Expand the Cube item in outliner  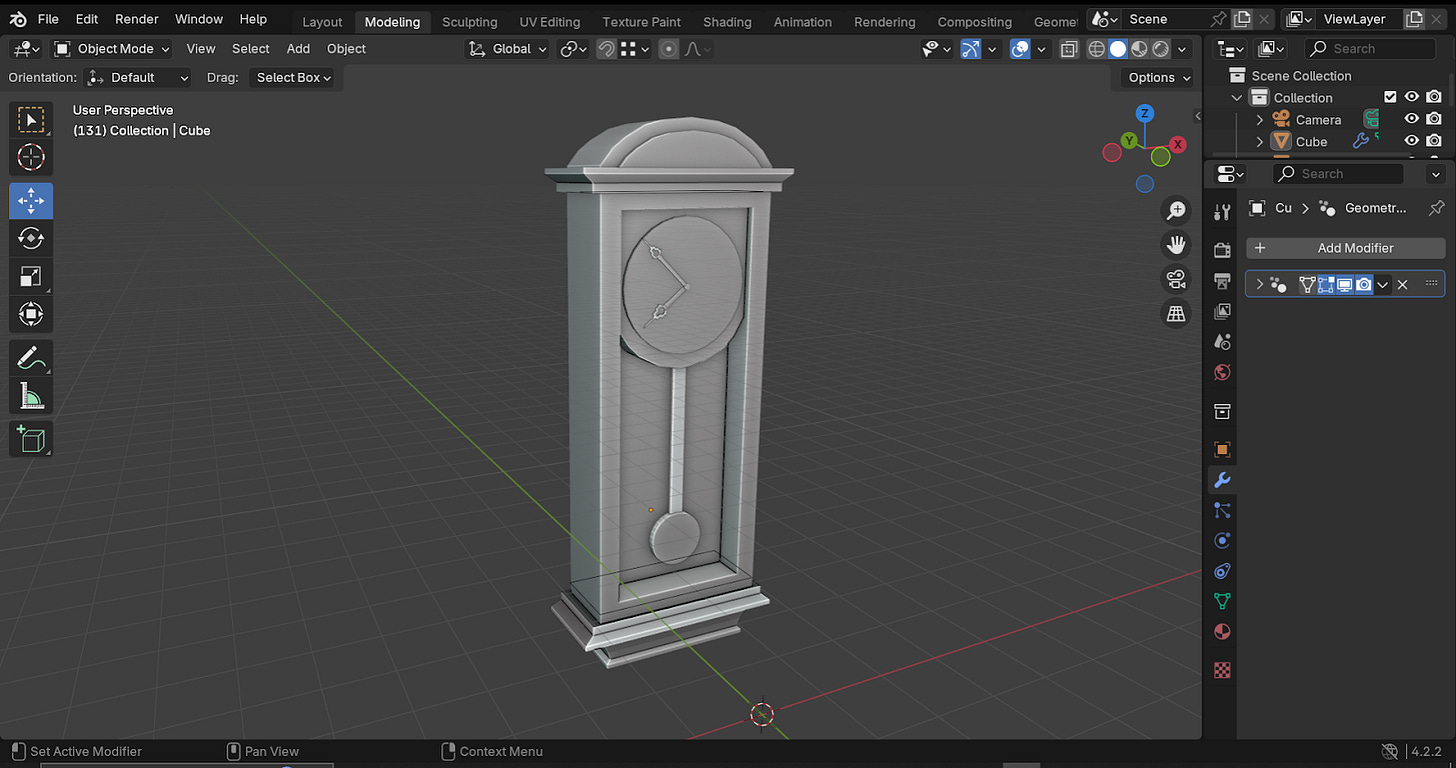1260,142
